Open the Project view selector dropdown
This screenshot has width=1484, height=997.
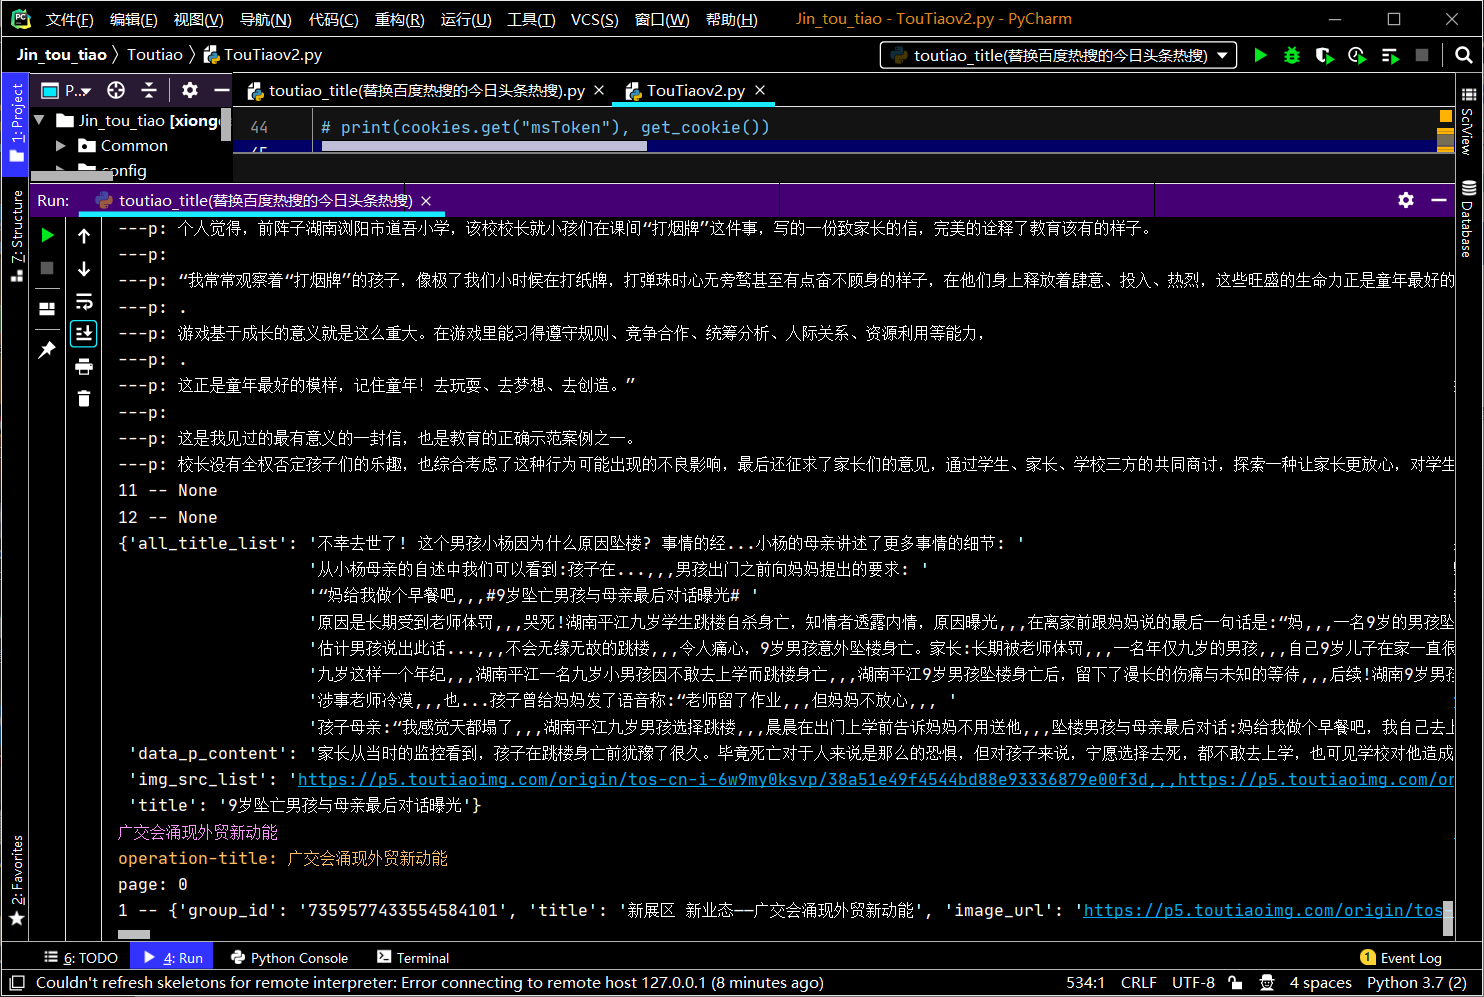(67, 90)
